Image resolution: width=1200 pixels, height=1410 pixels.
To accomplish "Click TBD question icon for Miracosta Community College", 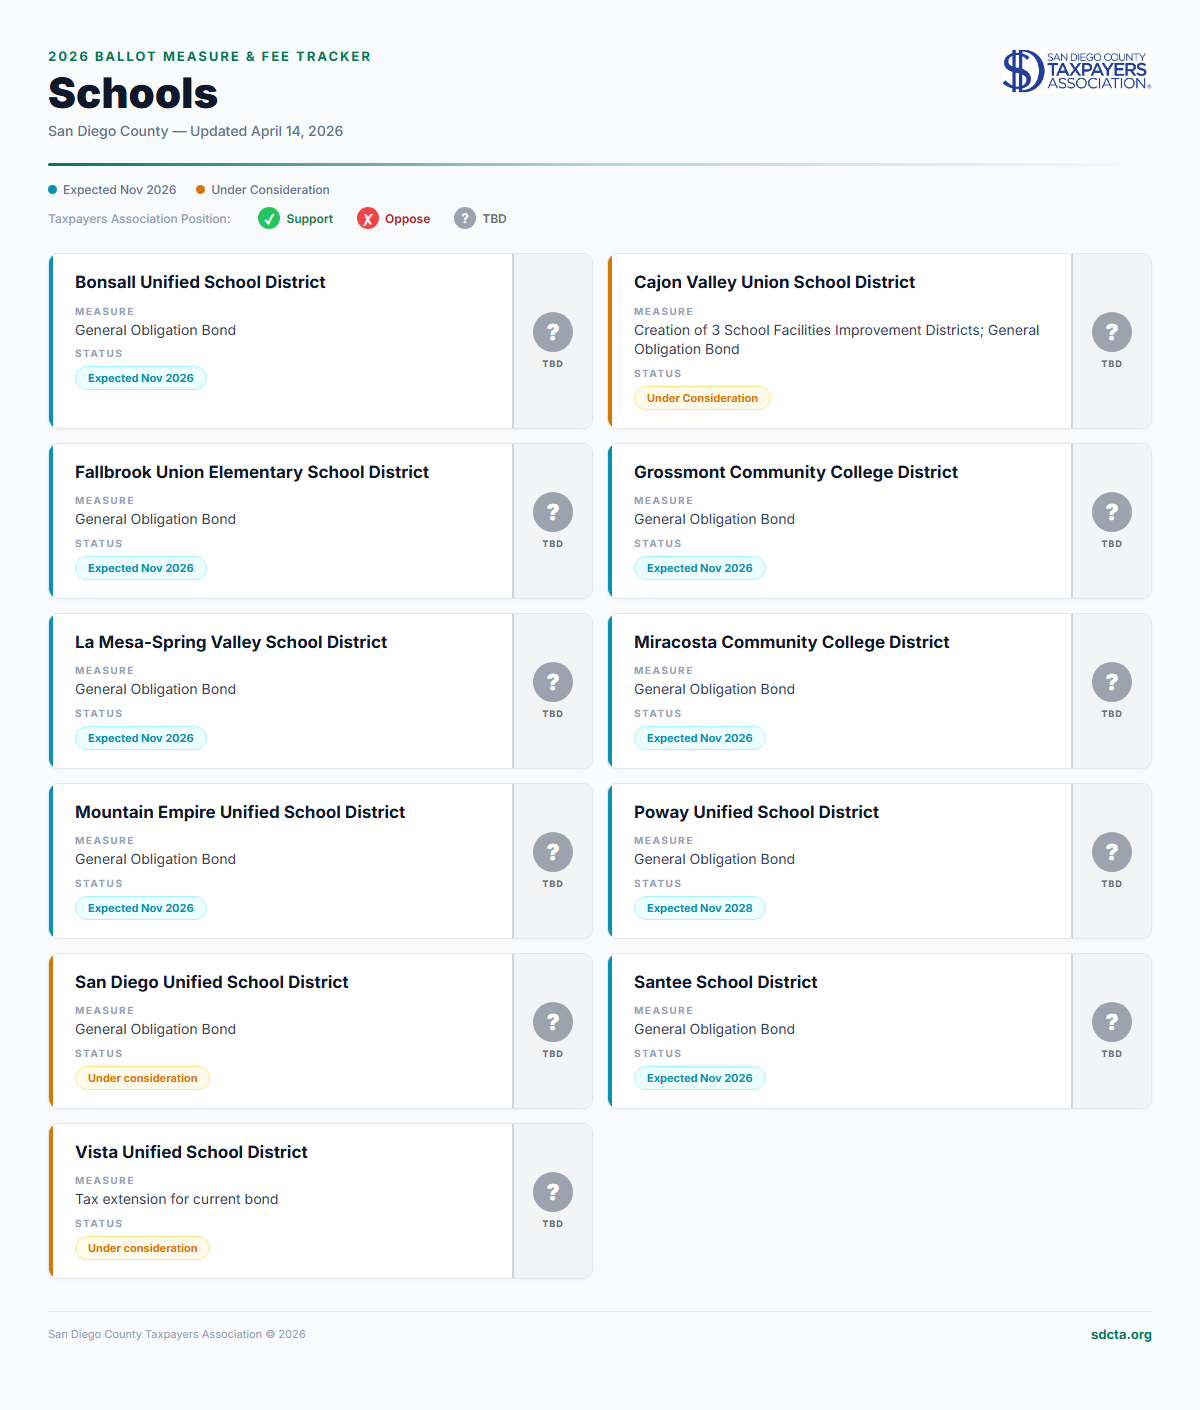I will point(1112,682).
